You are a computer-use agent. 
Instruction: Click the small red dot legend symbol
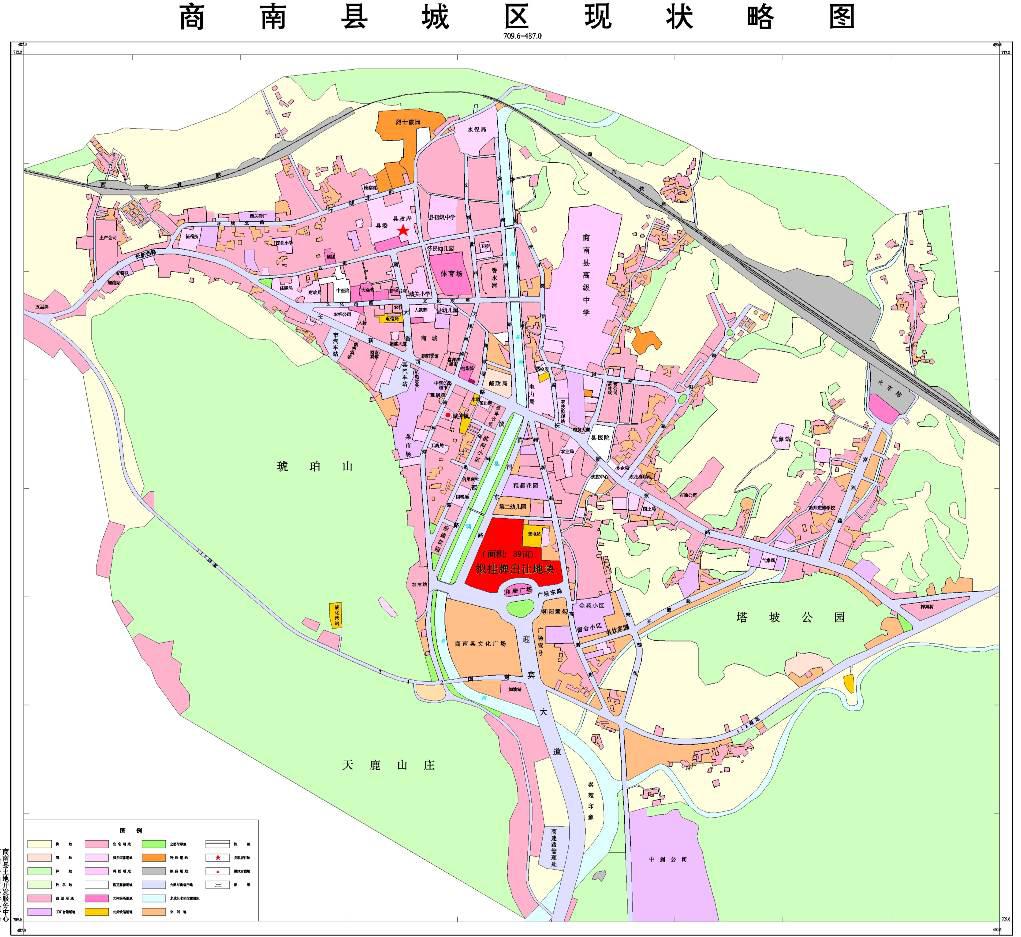click(218, 871)
